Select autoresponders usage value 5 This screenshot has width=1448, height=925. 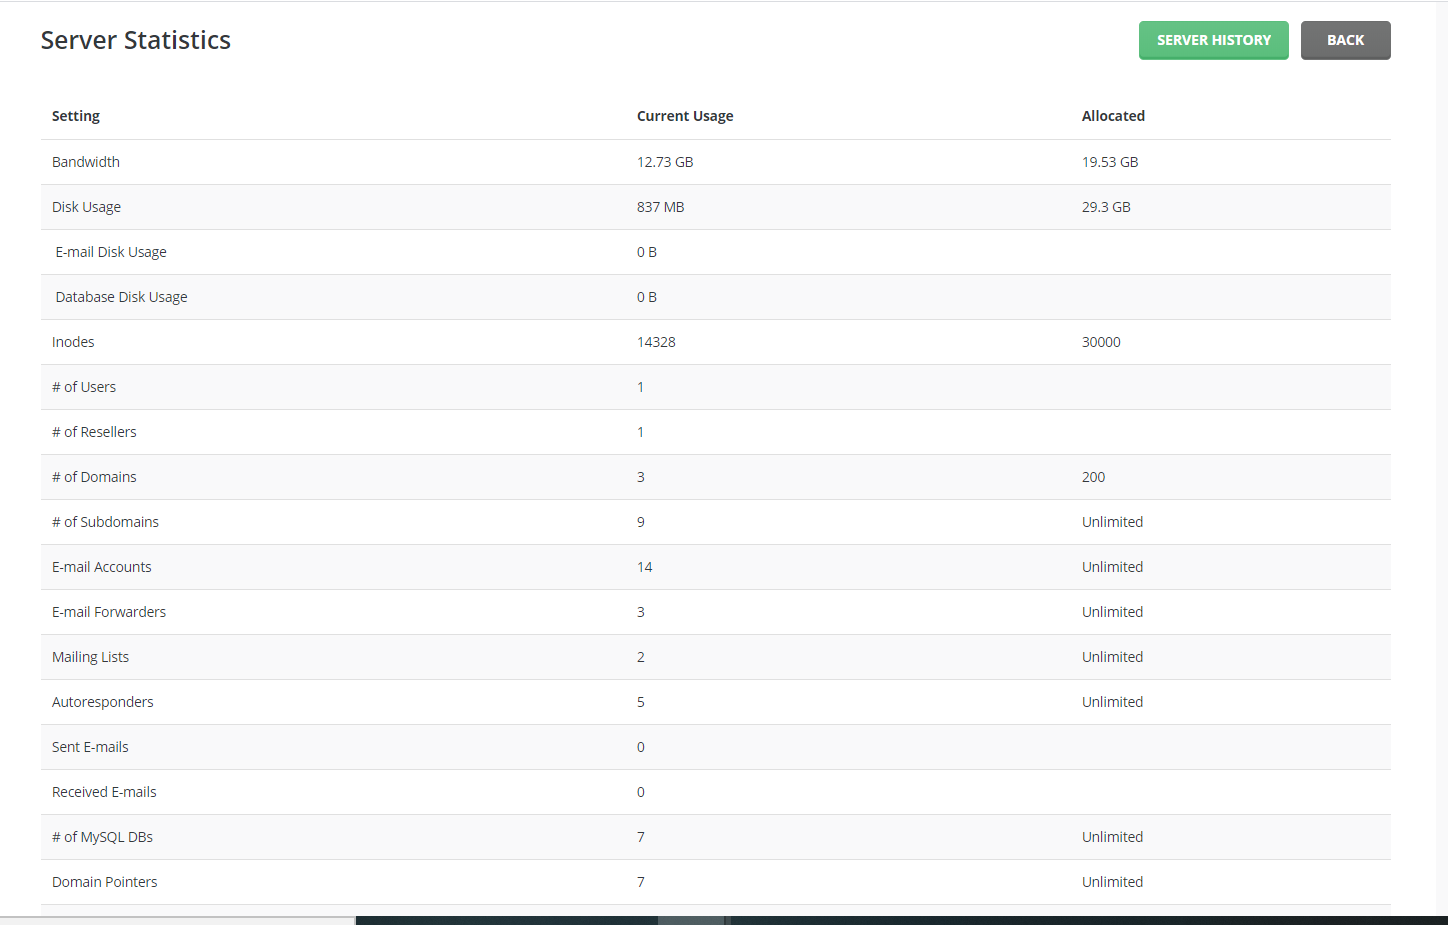(641, 702)
